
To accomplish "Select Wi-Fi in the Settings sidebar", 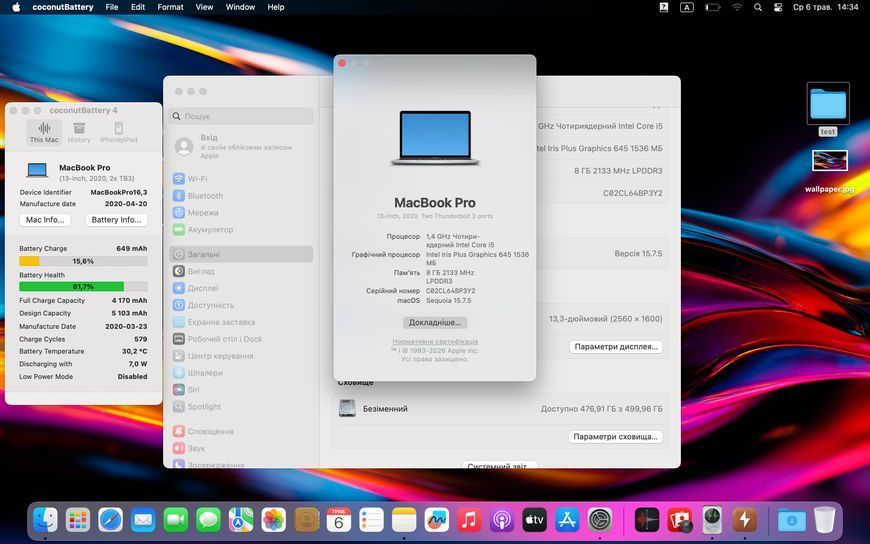I will point(241,179).
